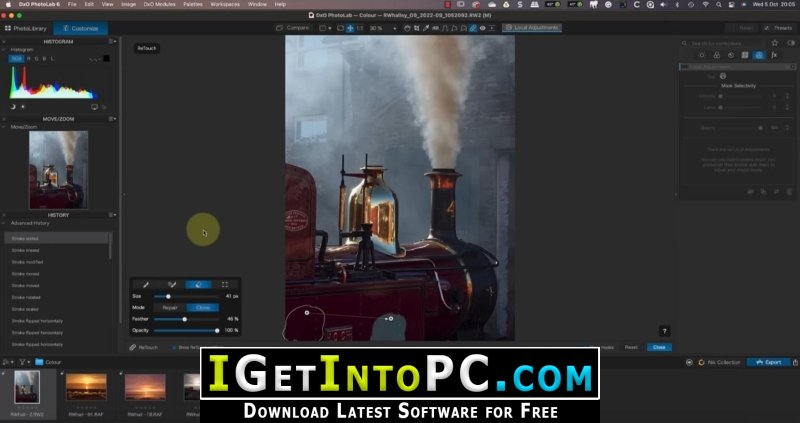This screenshot has height=423, width=800.
Task: Open the Histogram panel options menu
Action: coord(112,41)
